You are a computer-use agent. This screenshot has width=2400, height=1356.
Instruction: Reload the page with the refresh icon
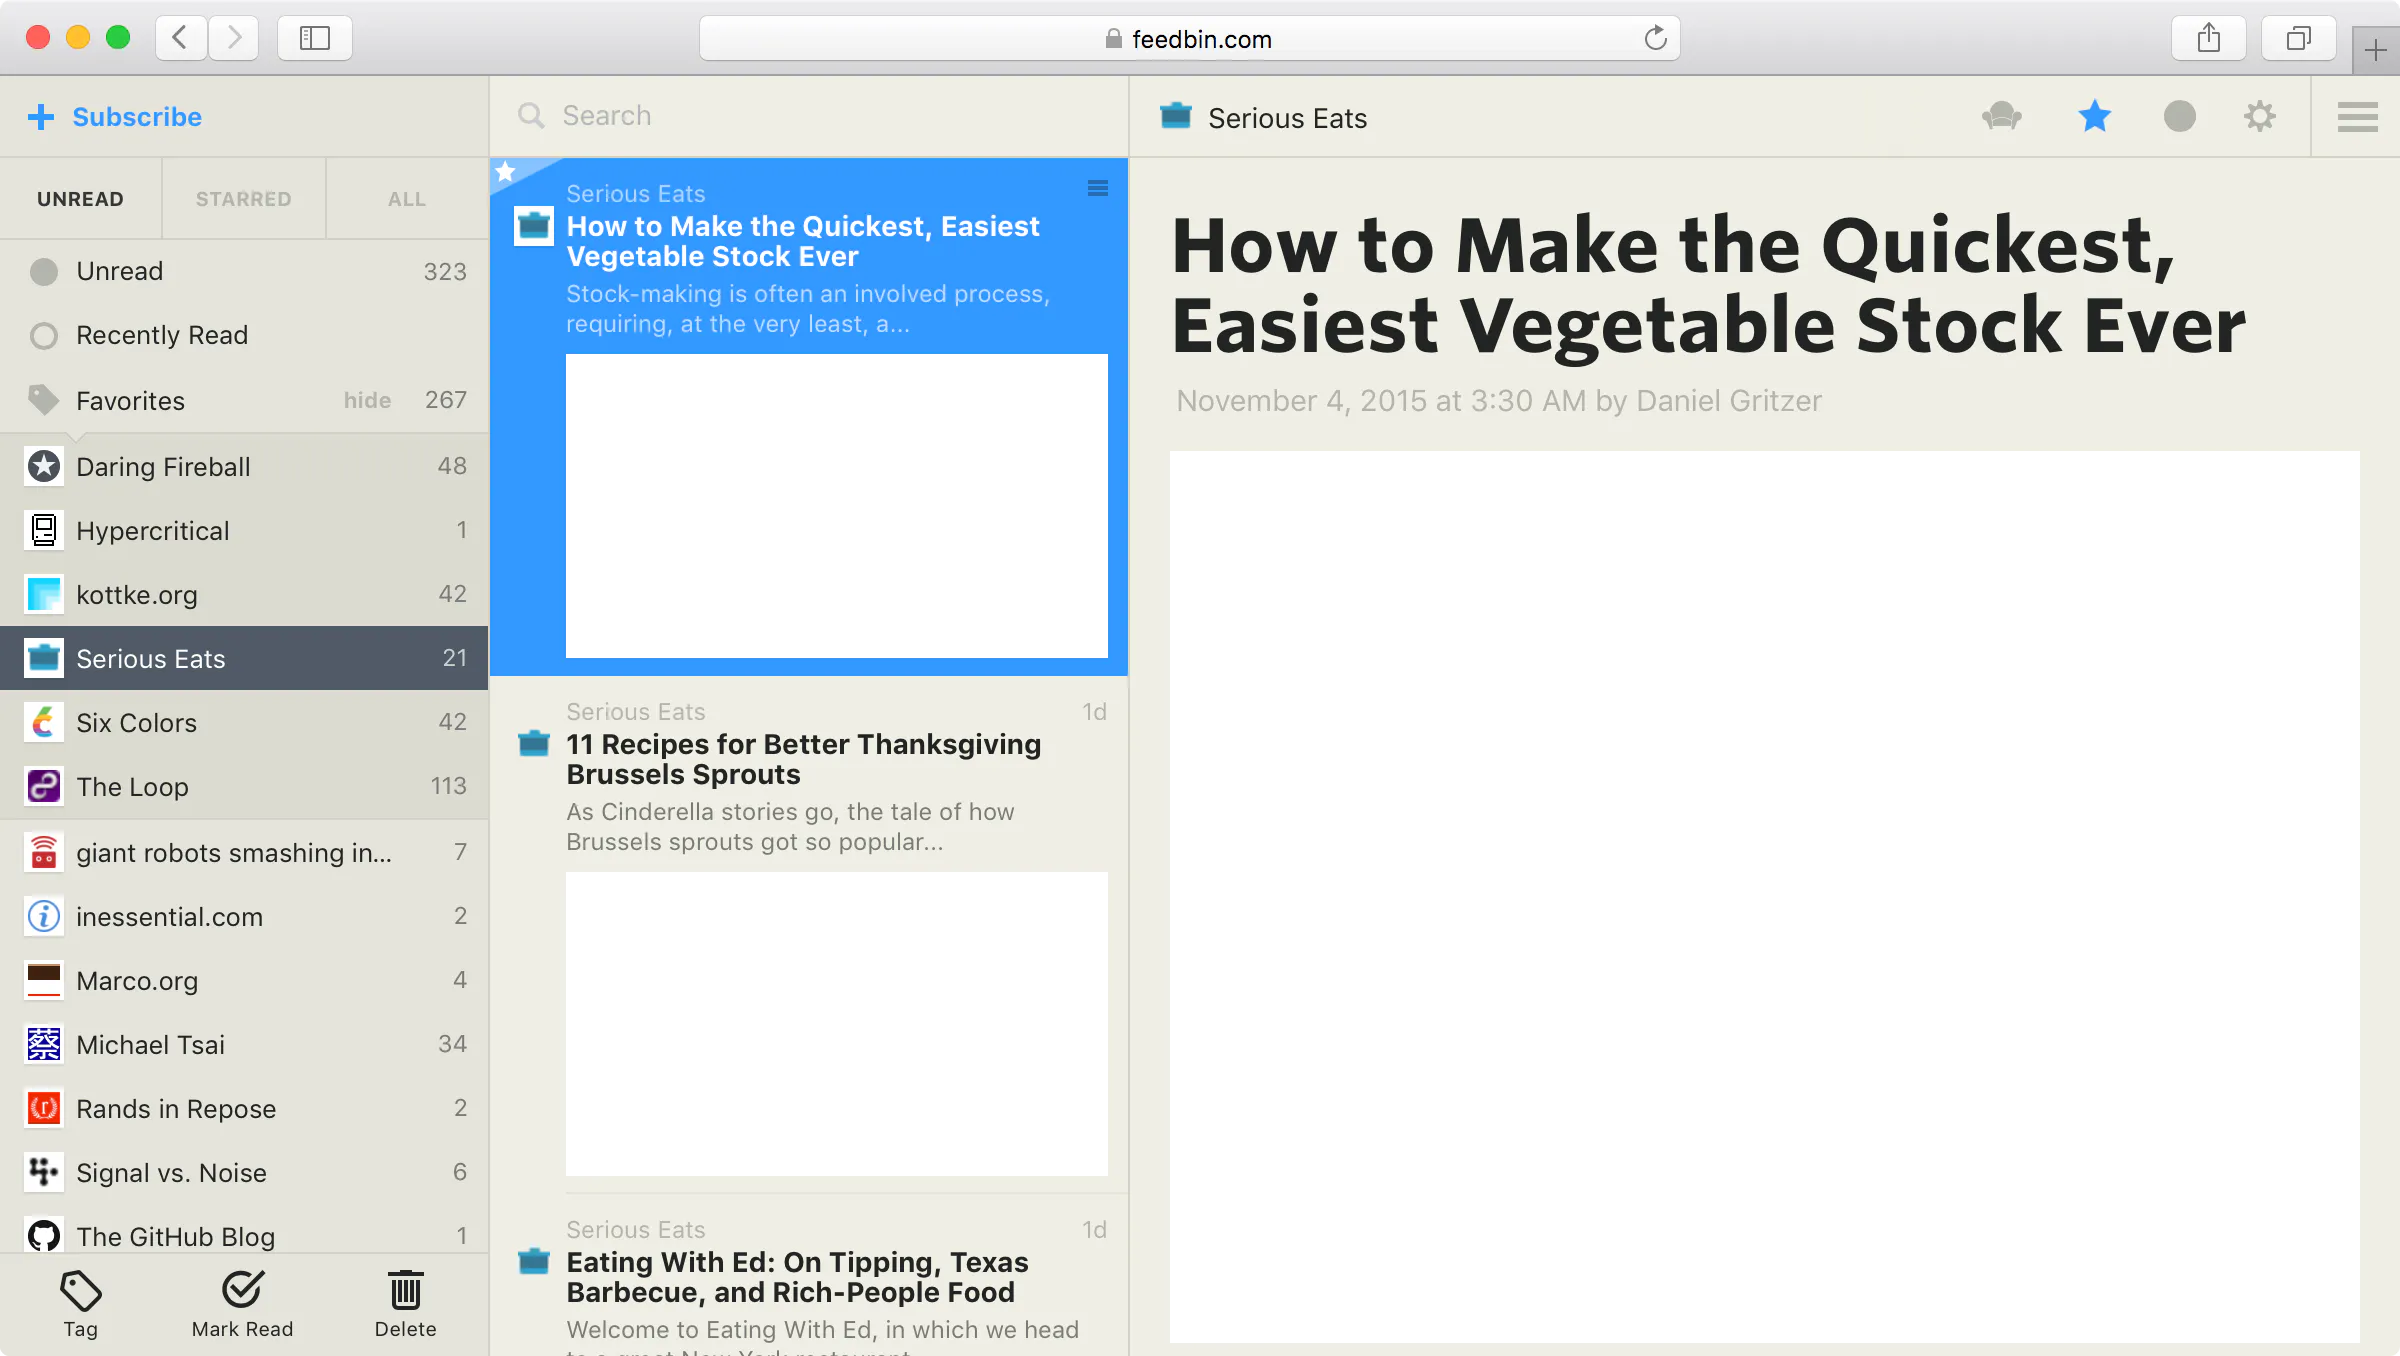(x=1656, y=38)
